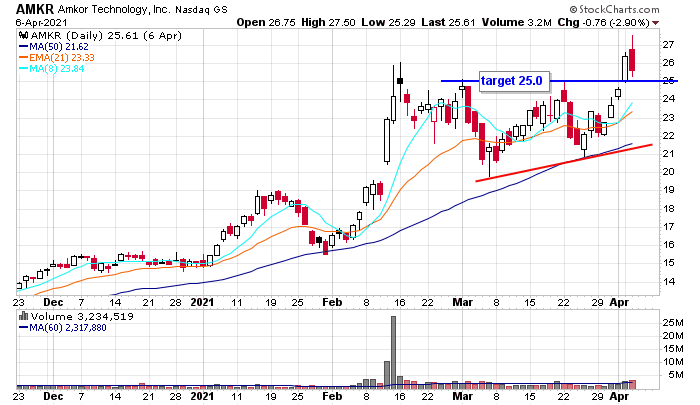Click the Apr label under the volume panel
This screenshot has height=405, width=700.
coord(619,396)
